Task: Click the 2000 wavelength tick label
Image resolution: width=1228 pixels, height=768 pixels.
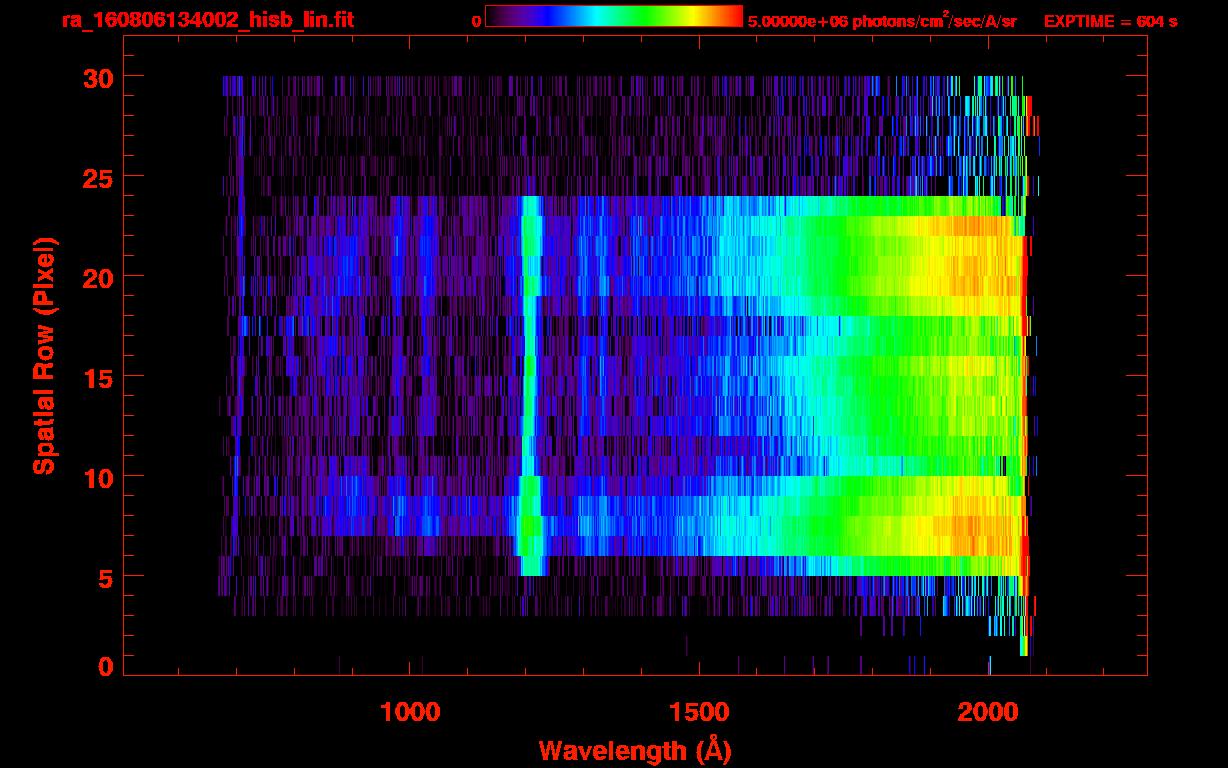Action: tap(988, 711)
